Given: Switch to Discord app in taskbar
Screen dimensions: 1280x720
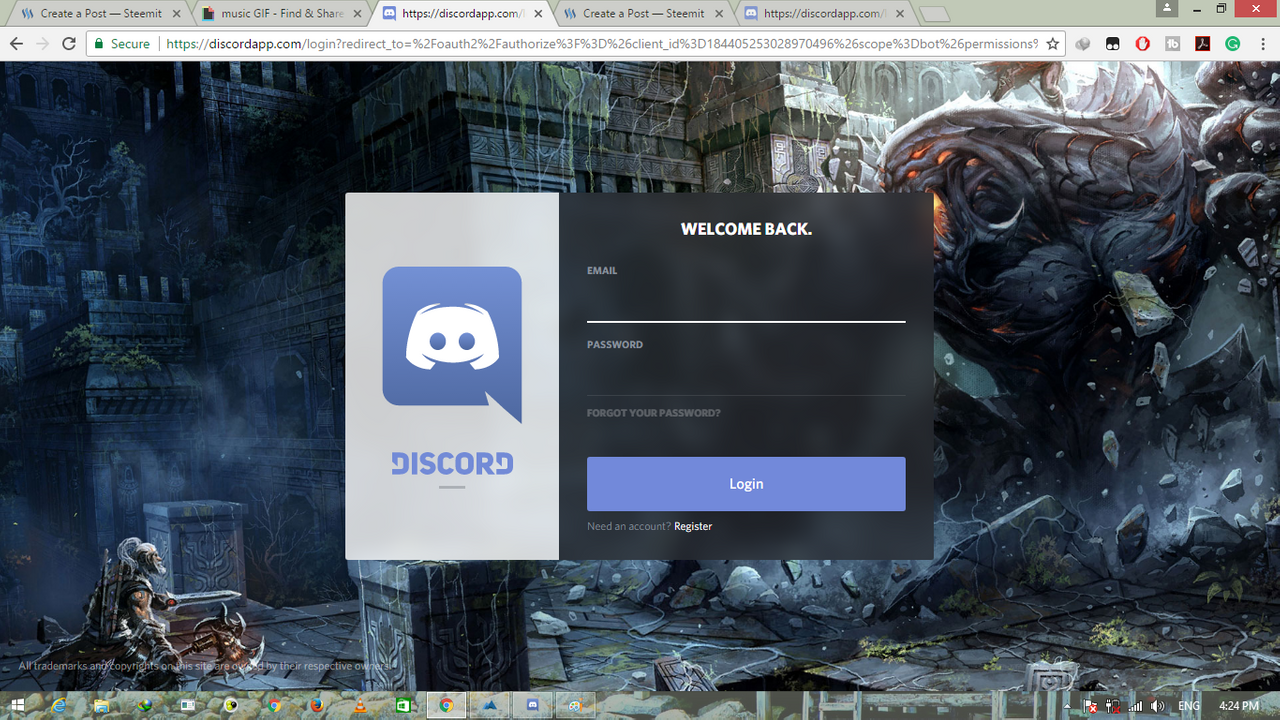Looking at the screenshot, I should pos(532,705).
